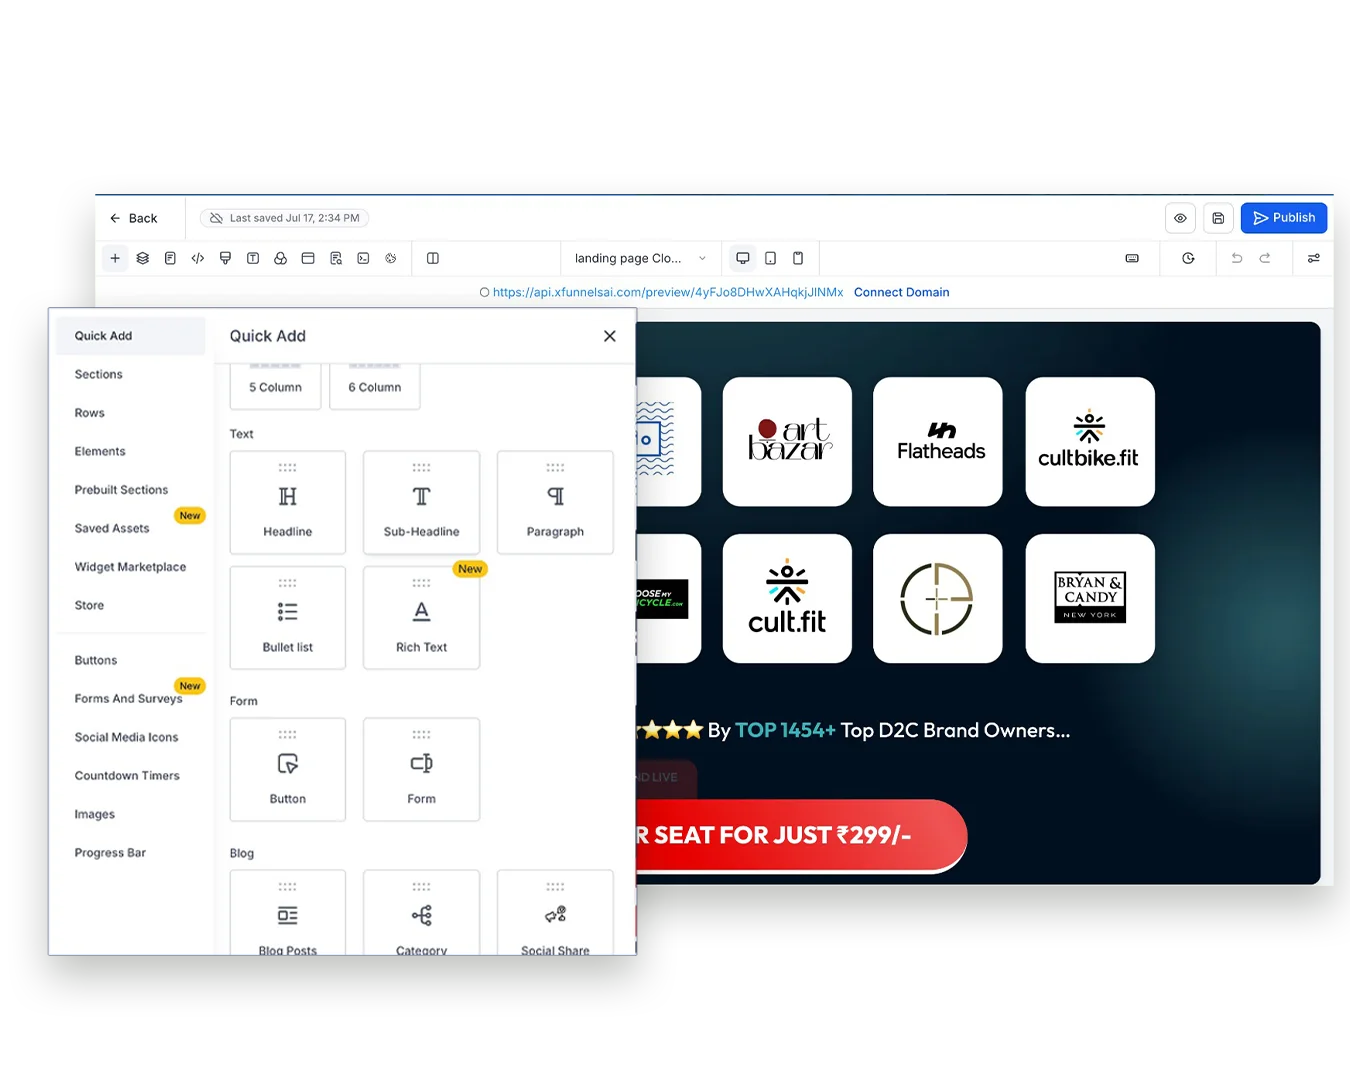Add the Form element tile
The width and height of the screenshot is (1350, 1080).
point(422,770)
